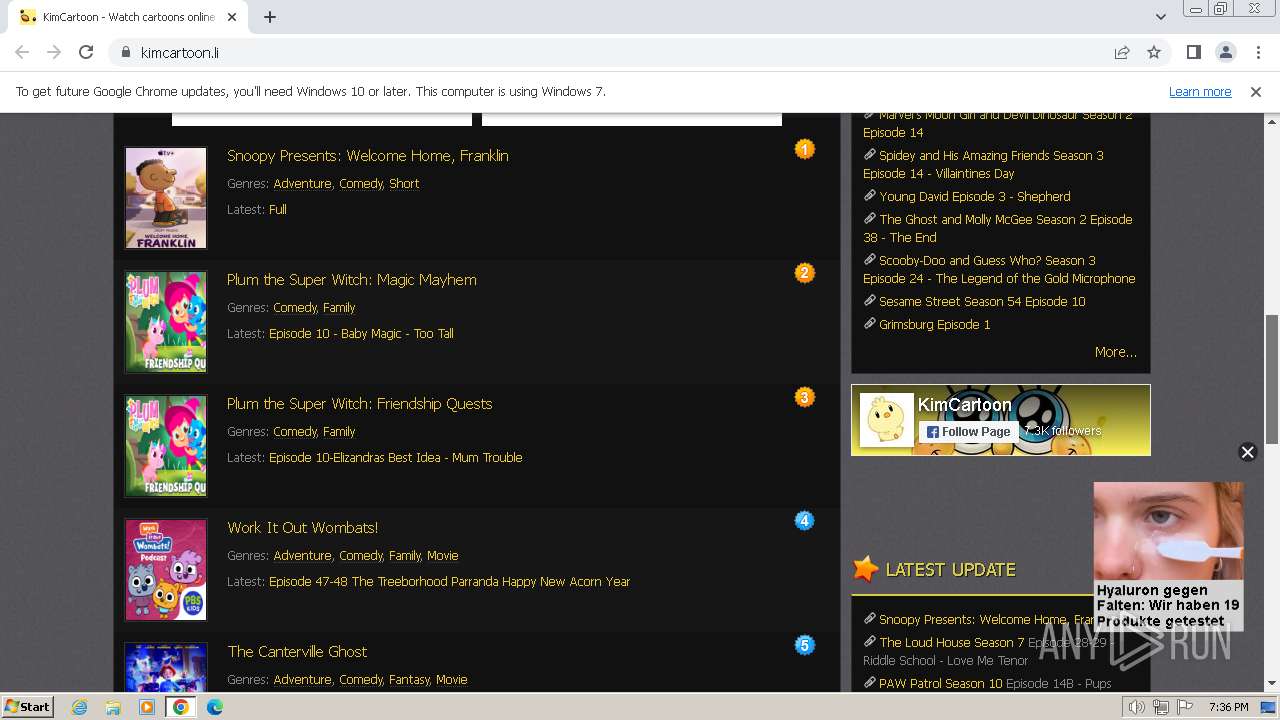1280x720 pixels.
Task: Open Work It Out Wombats! title
Action: [x=302, y=527]
